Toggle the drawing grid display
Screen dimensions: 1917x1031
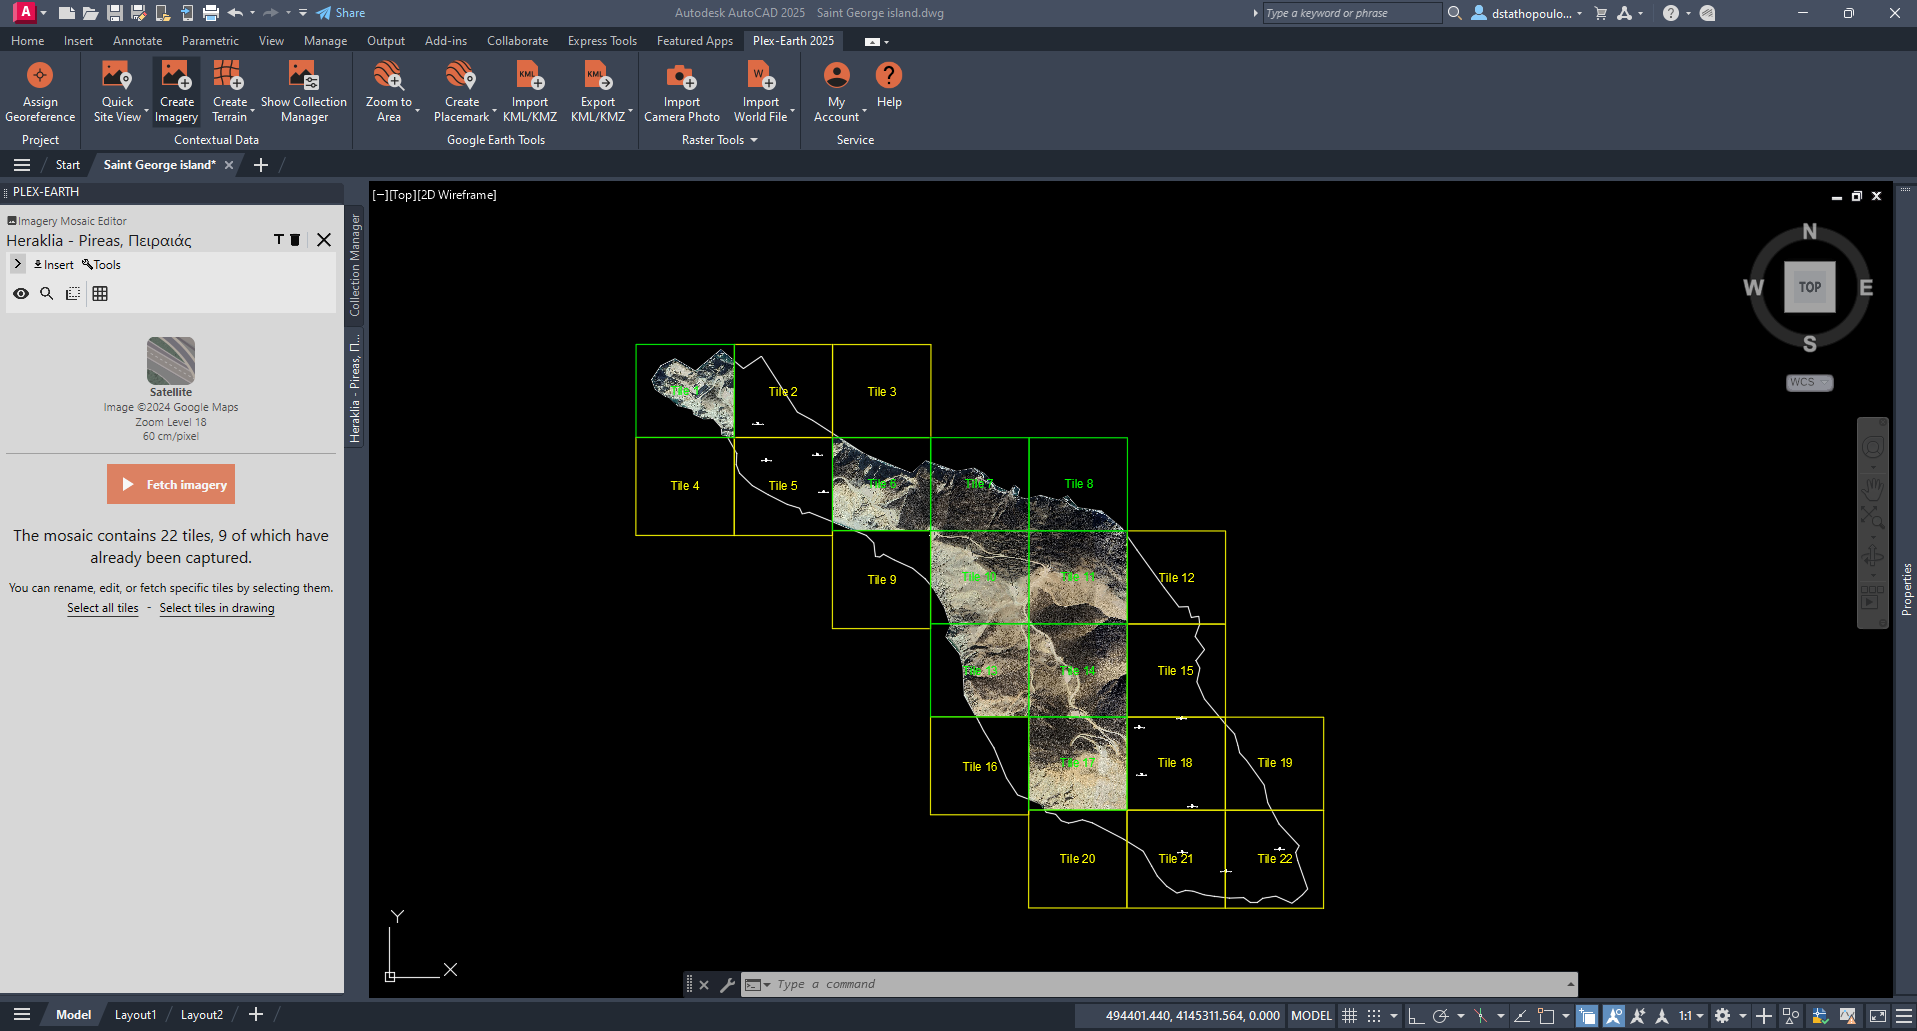coord(1349,1016)
